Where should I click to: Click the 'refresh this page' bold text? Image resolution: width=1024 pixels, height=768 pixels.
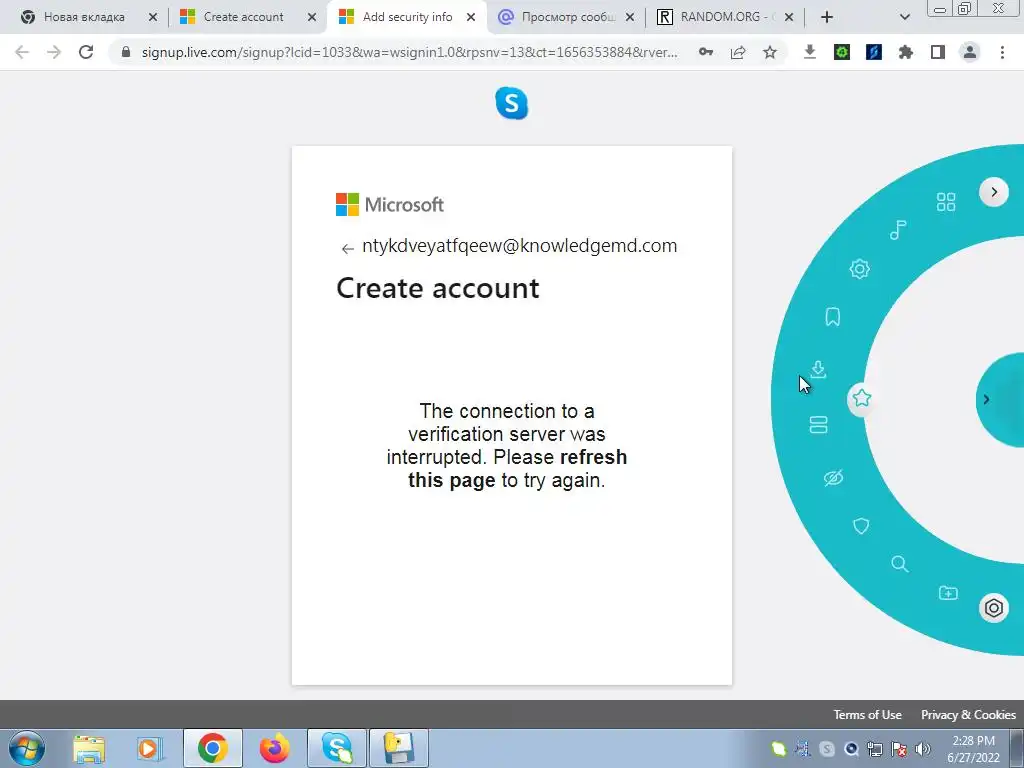(x=517, y=468)
